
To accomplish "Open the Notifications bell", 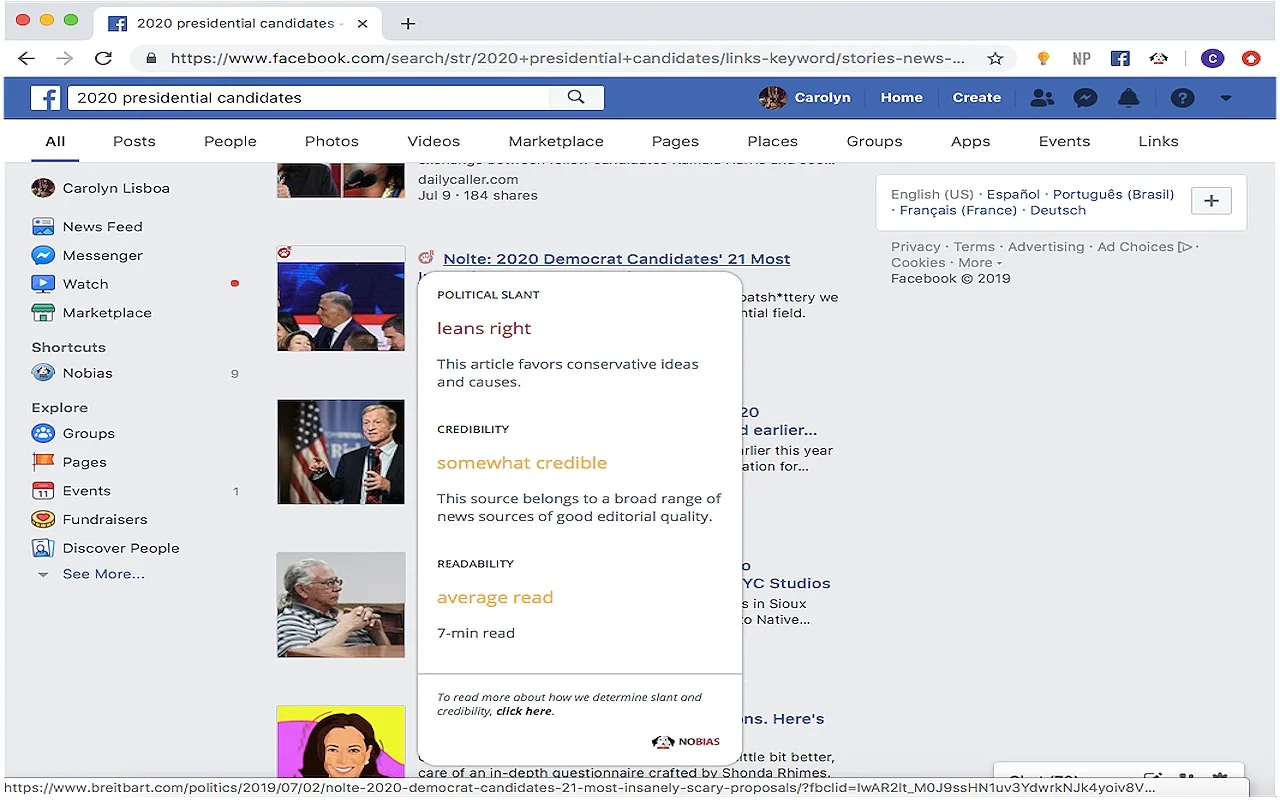I will point(1128,98).
